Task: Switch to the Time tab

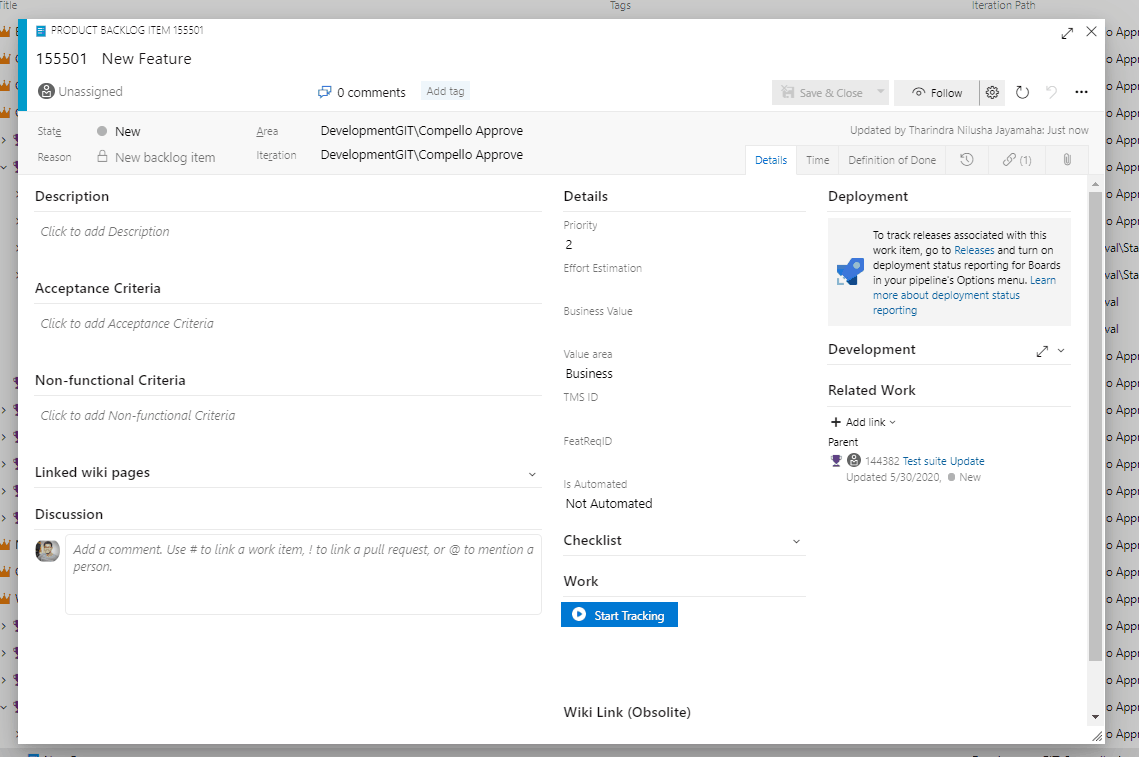Action: pos(817,160)
